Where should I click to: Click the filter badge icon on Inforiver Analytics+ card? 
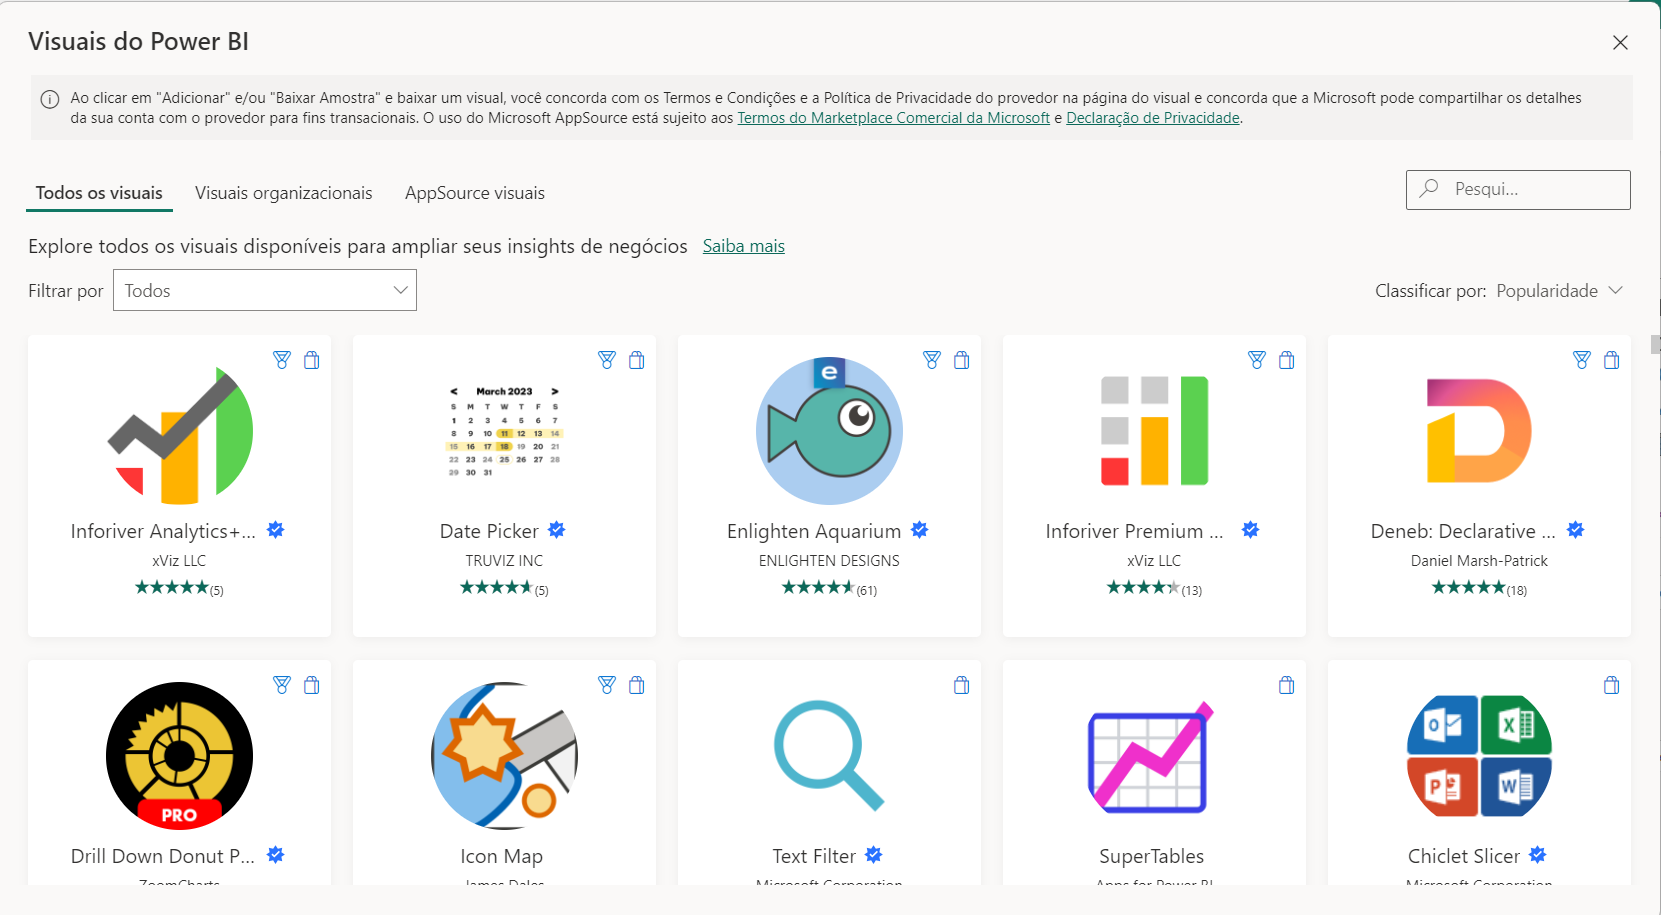tap(282, 360)
